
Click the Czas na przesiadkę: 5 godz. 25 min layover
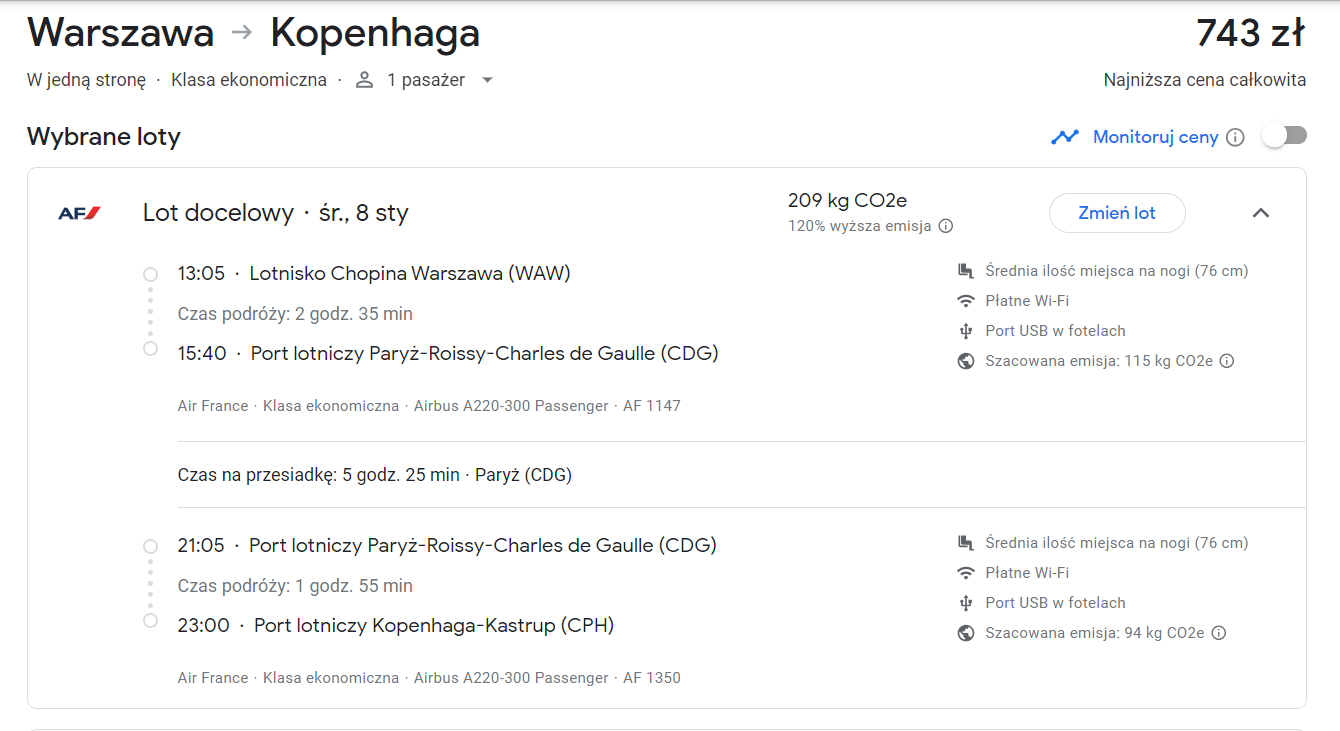coord(375,475)
